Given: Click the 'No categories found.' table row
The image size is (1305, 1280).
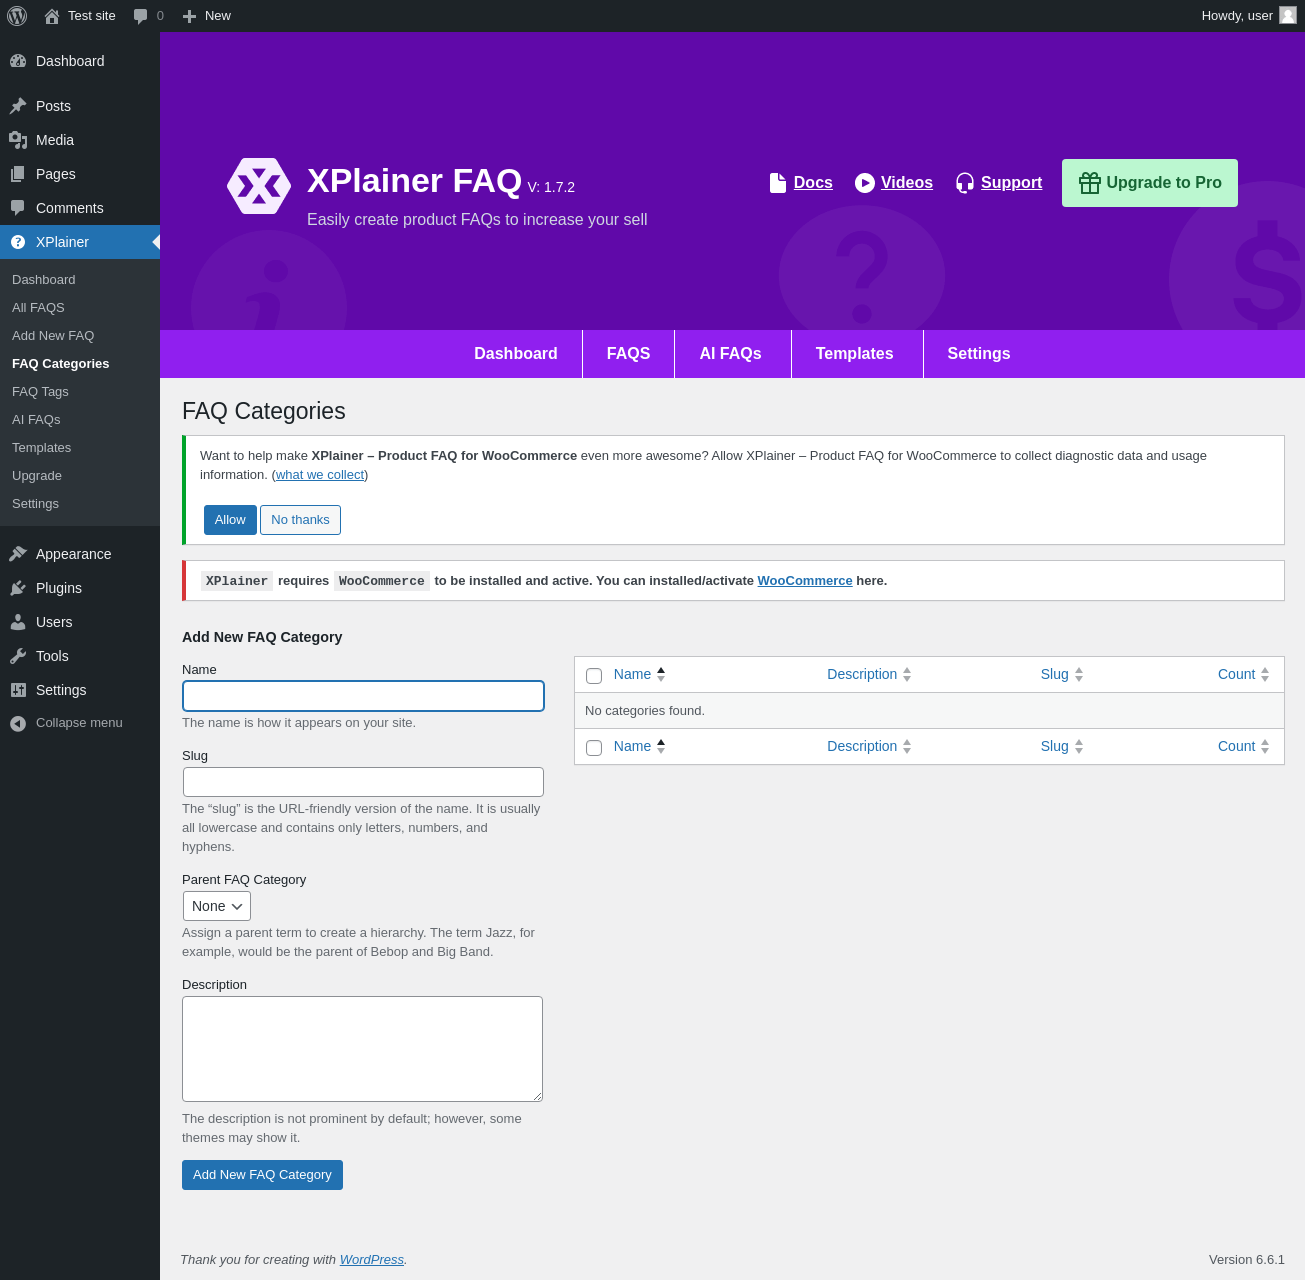Looking at the screenshot, I should pyautogui.click(x=929, y=711).
